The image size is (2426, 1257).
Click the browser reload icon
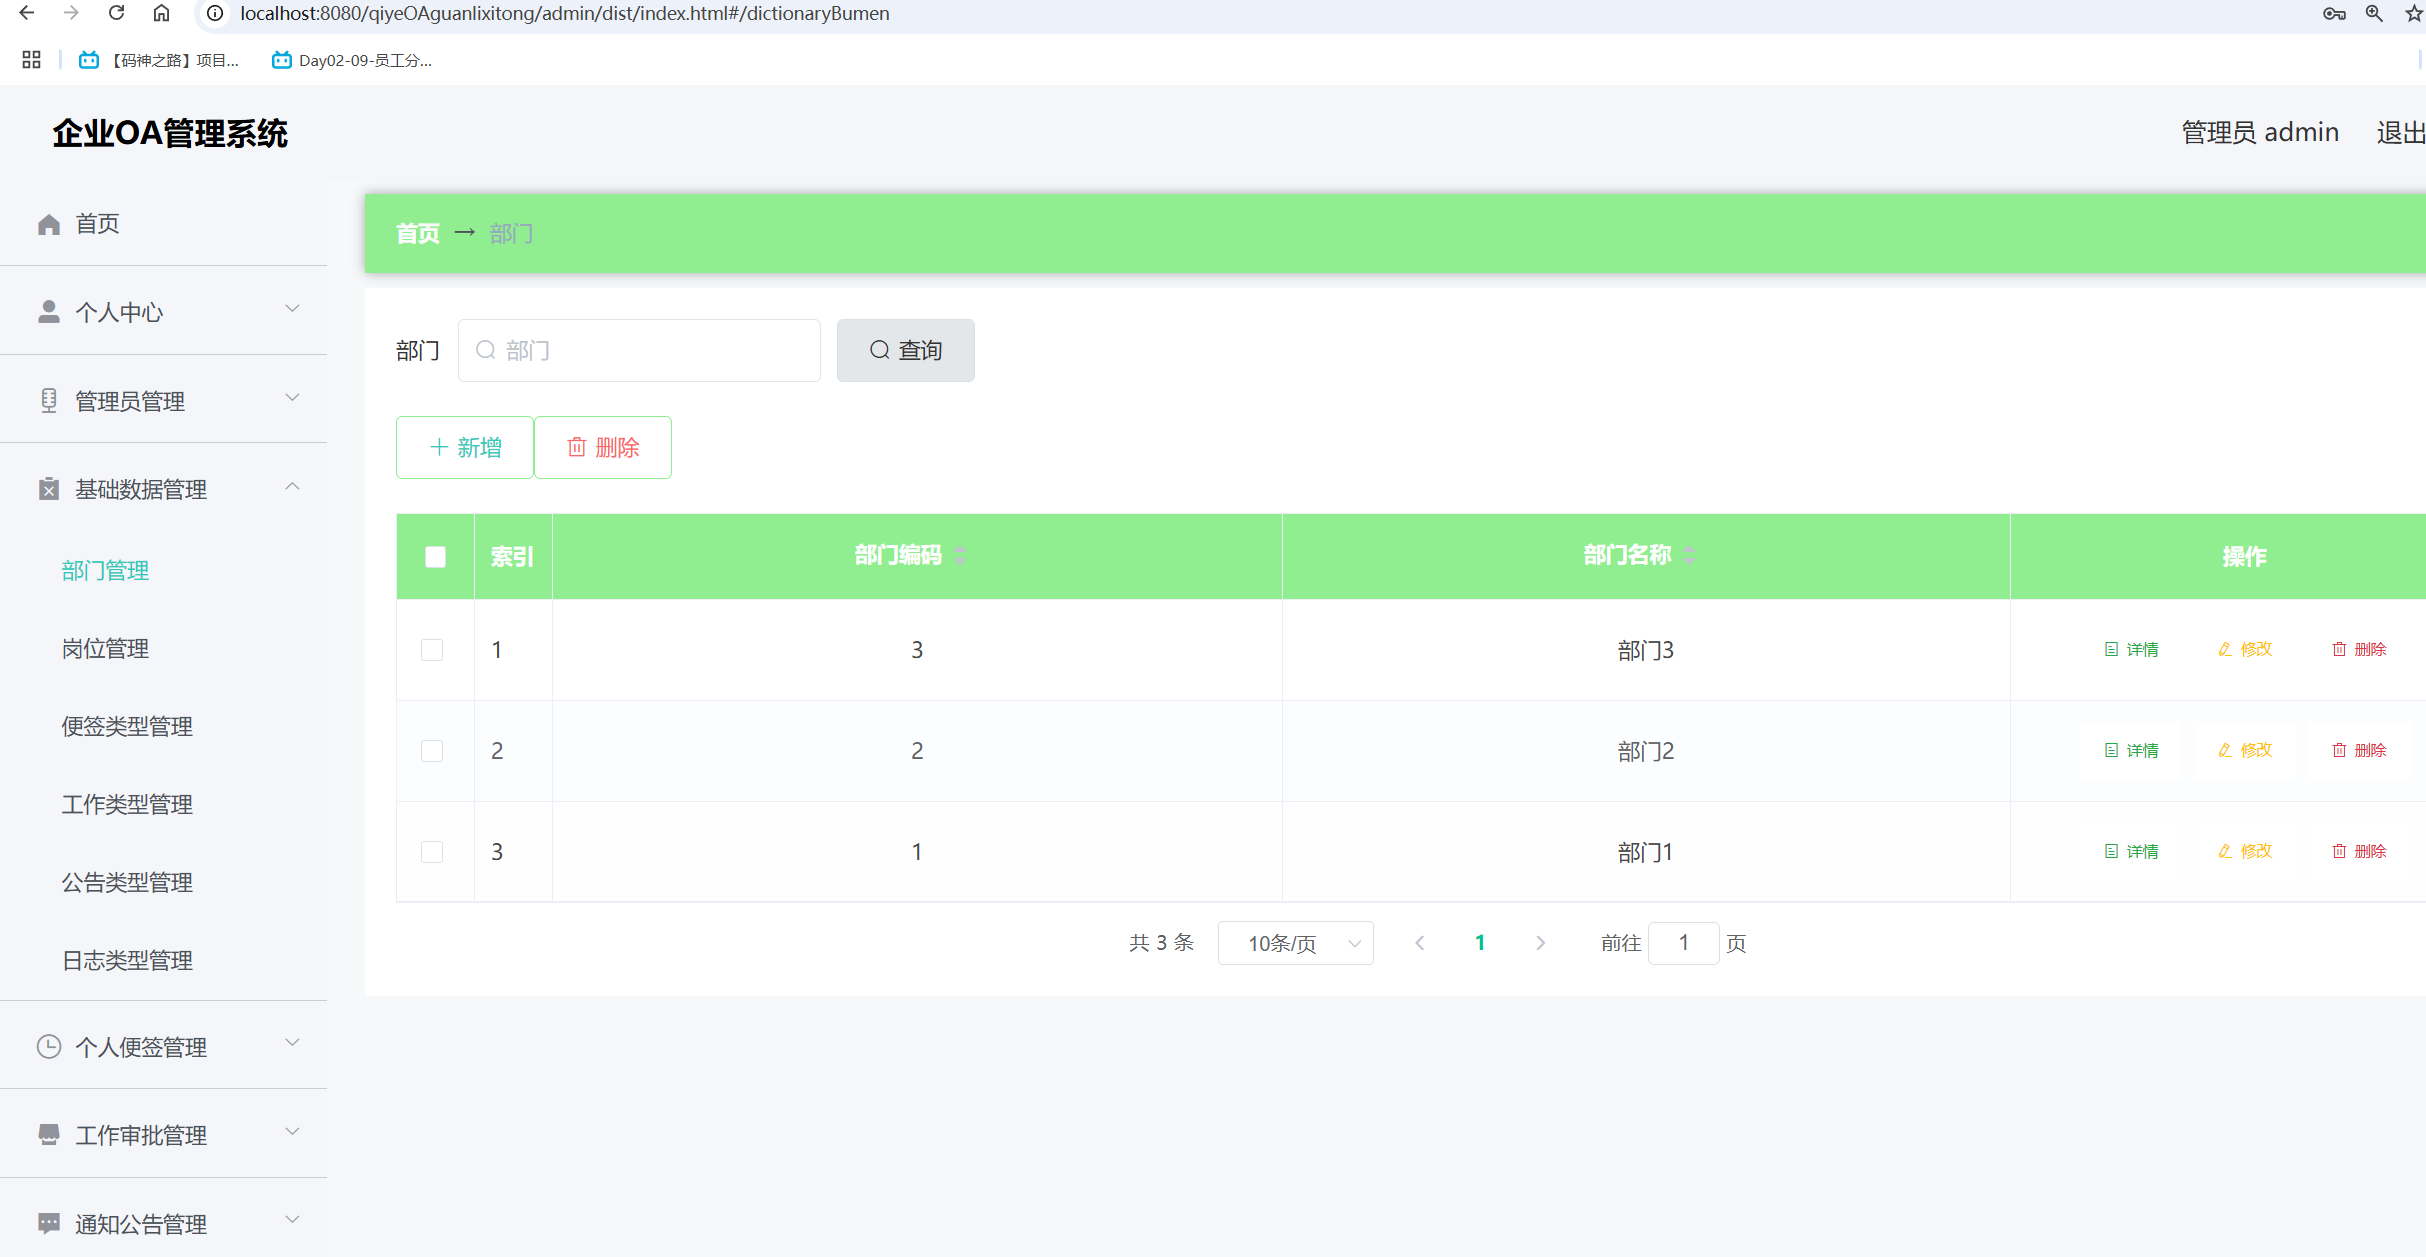coord(116,13)
